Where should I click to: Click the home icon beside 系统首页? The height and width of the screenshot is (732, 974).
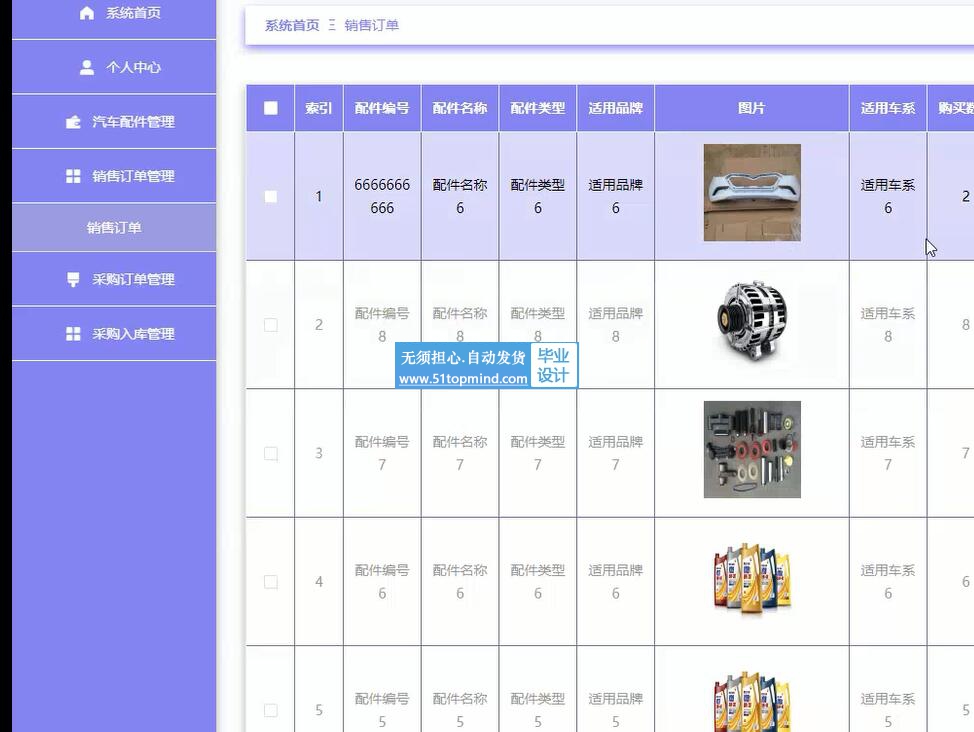click(87, 13)
